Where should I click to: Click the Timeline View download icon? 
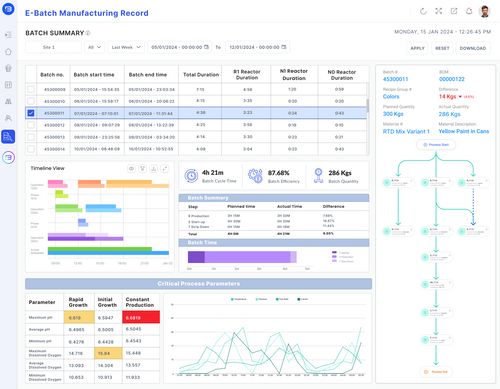tap(153, 169)
